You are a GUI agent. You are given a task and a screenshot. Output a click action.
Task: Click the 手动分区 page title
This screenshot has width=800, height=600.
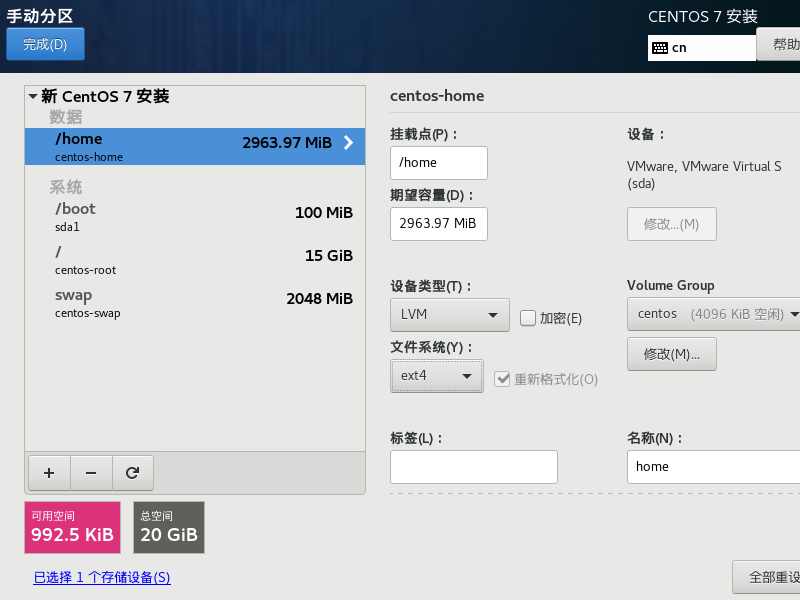pyautogui.click(x=40, y=16)
